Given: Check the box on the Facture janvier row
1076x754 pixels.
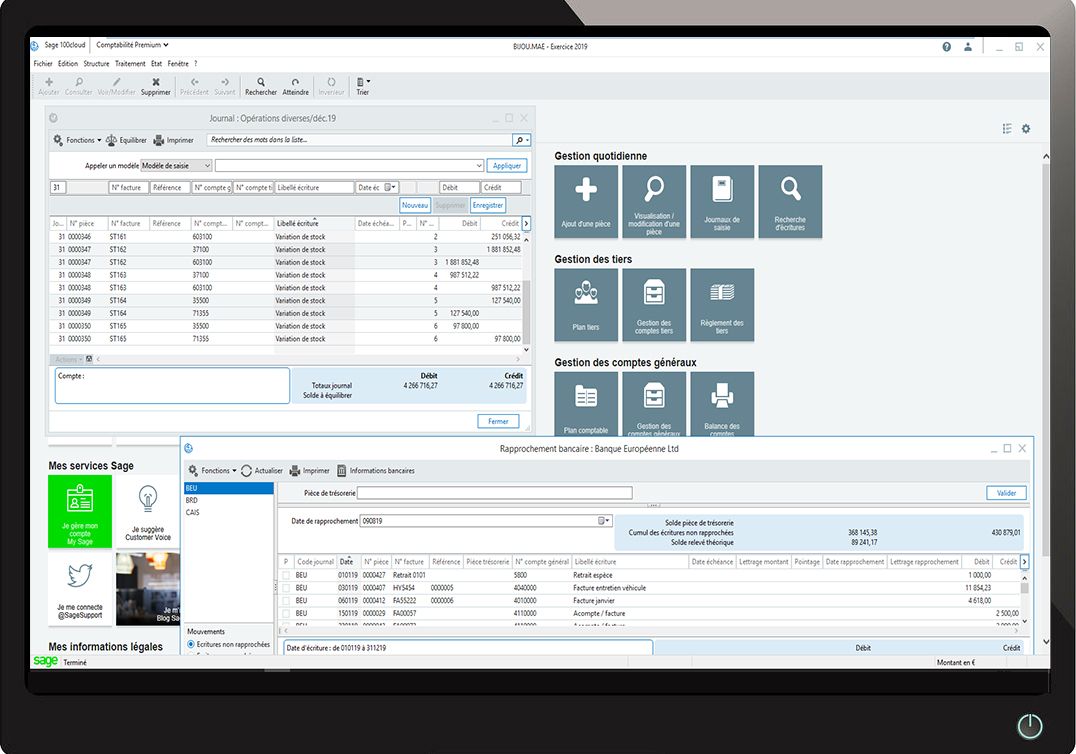Looking at the screenshot, I should pos(286,600).
